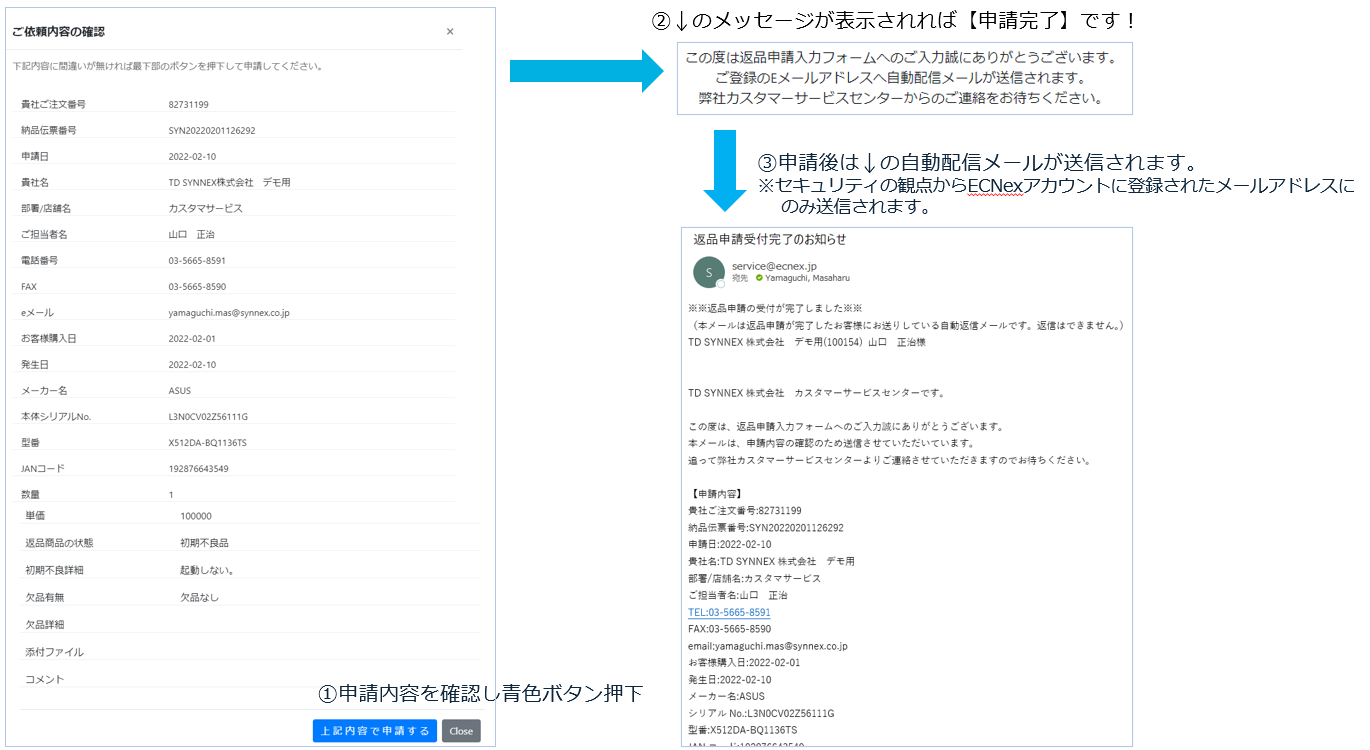This screenshot has width=1370, height=750.
Task: Click the phone value 03-5665-8591 in dialog
Action: click(197, 260)
